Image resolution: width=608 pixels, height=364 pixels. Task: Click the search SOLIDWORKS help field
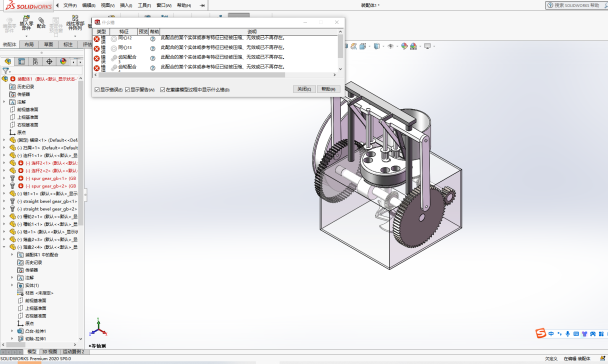(576, 5)
